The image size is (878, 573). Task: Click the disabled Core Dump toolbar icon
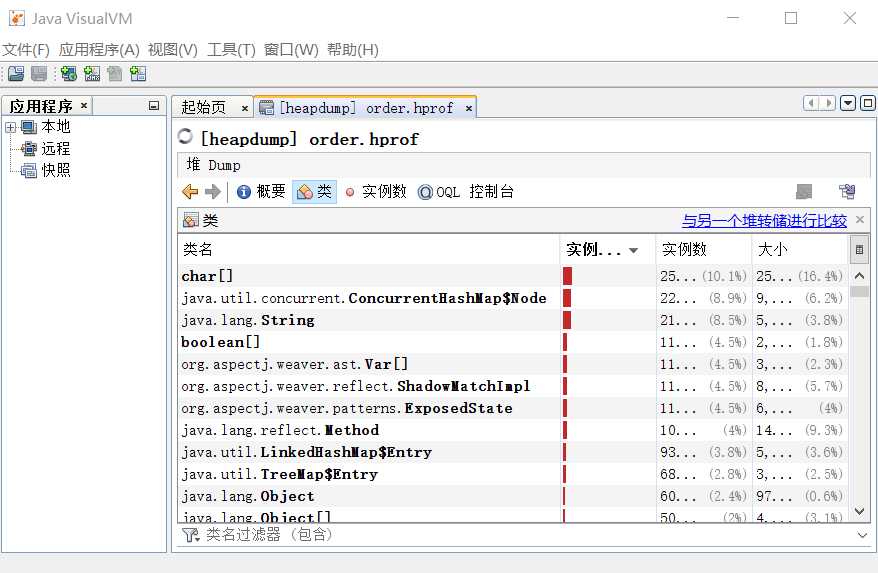[x=115, y=73]
